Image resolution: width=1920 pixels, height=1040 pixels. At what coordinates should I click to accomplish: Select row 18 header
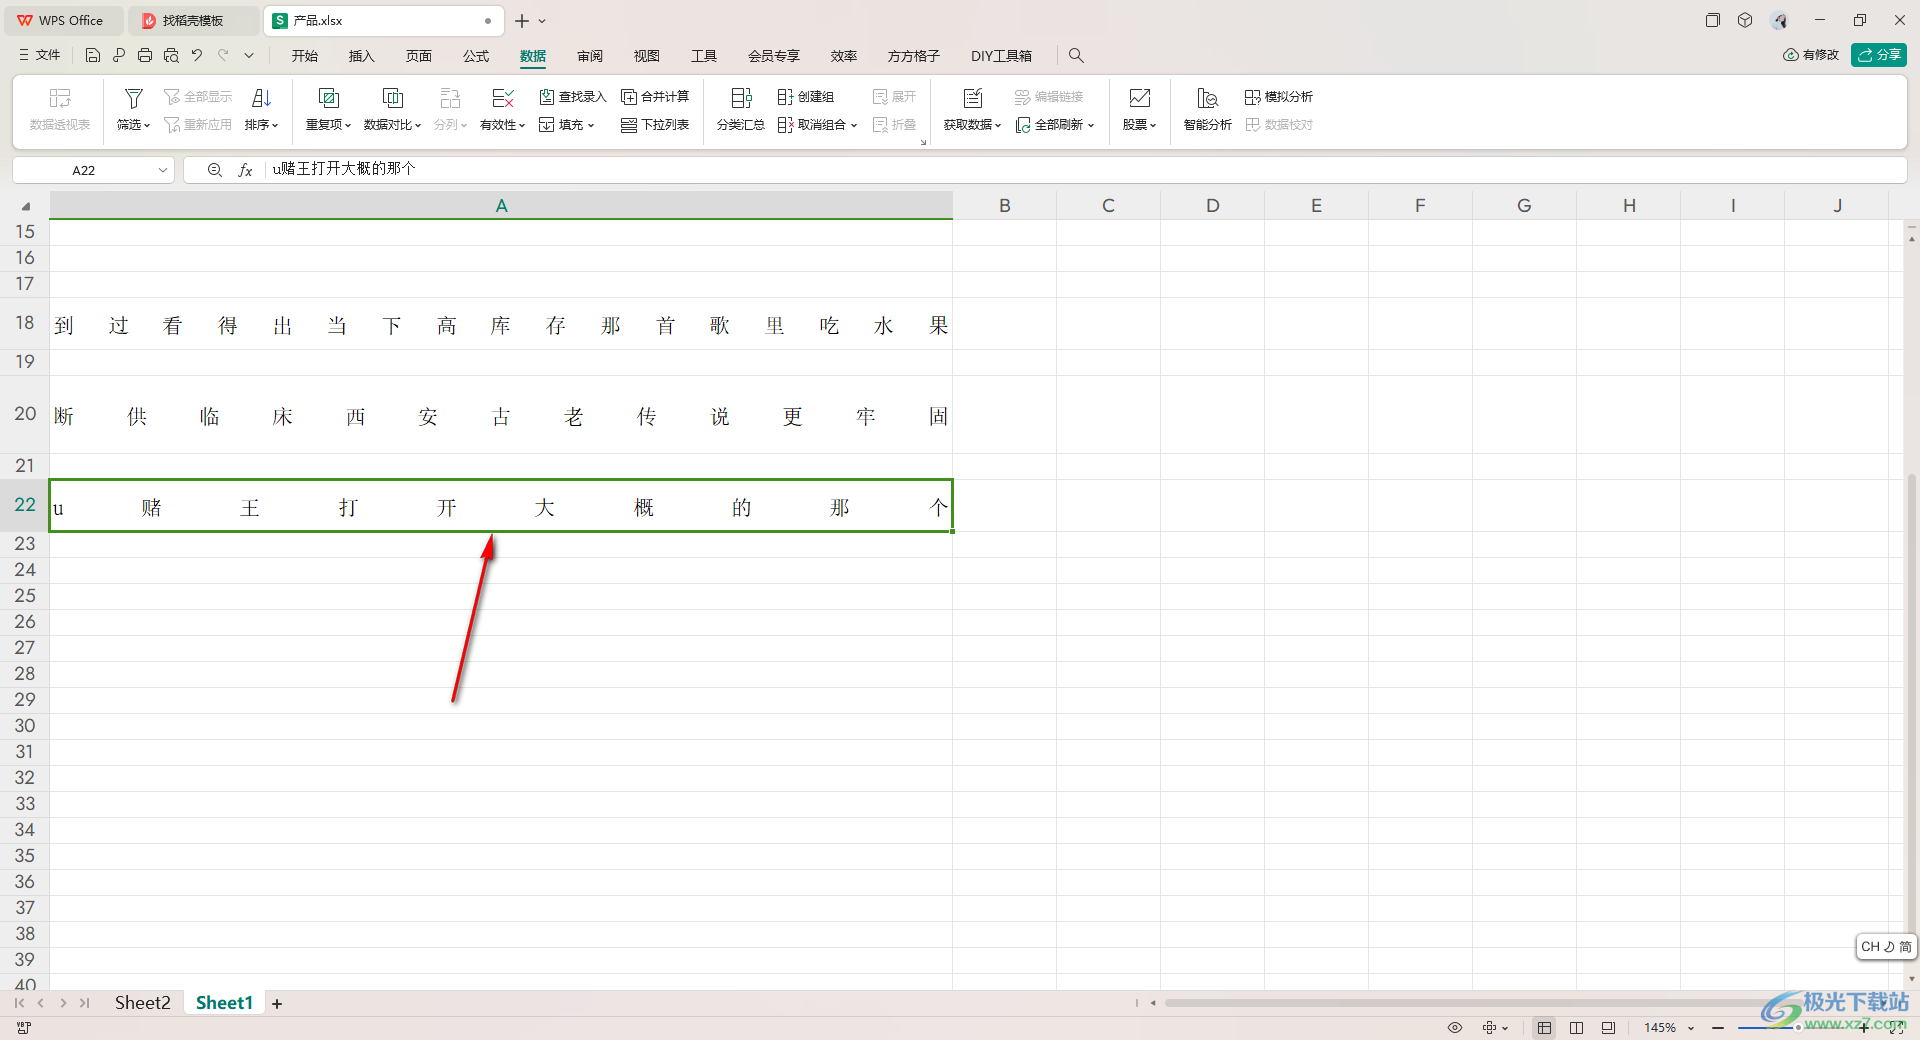click(x=25, y=323)
